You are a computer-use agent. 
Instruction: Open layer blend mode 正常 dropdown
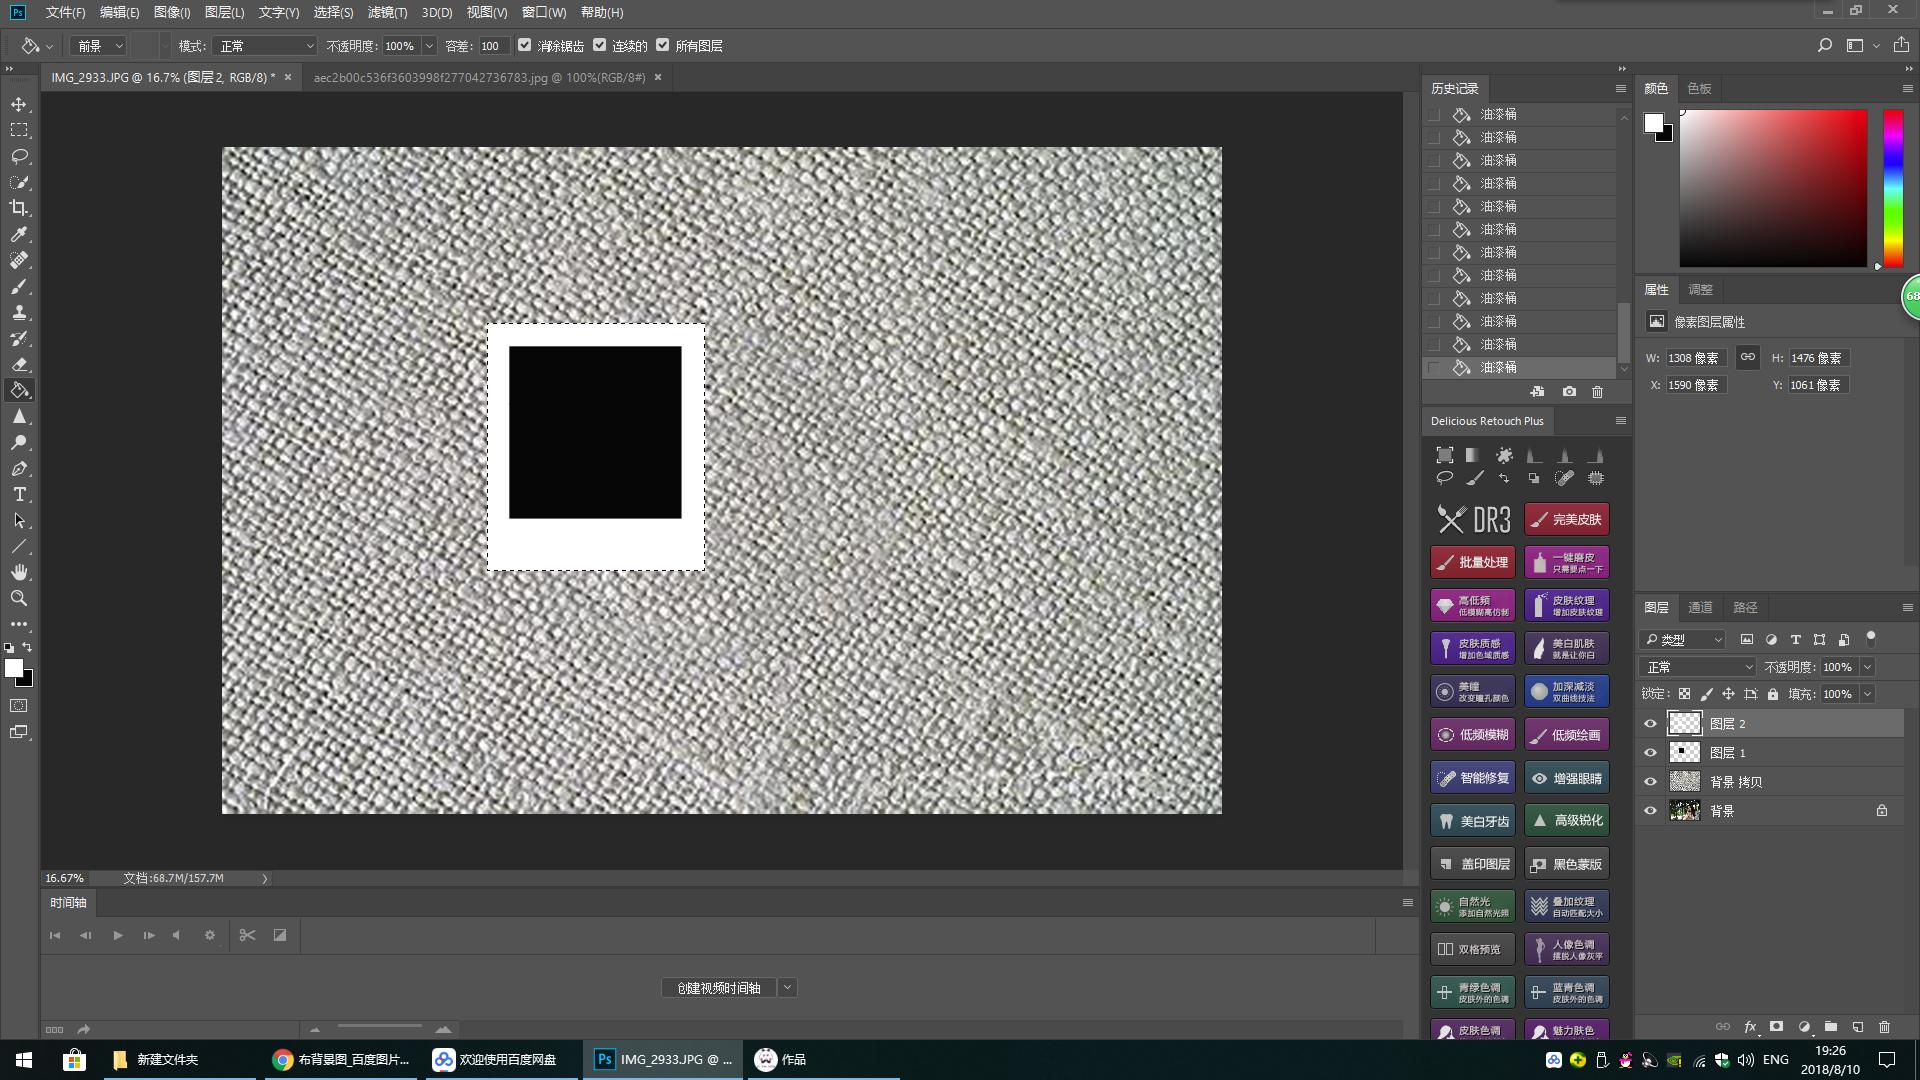pyautogui.click(x=1698, y=667)
